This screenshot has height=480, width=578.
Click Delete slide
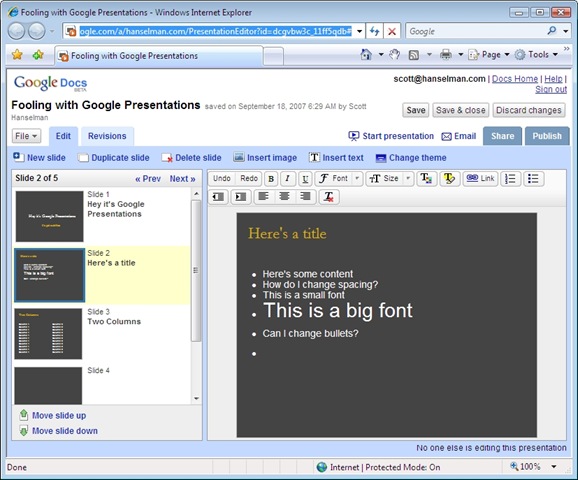(x=192, y=158)
